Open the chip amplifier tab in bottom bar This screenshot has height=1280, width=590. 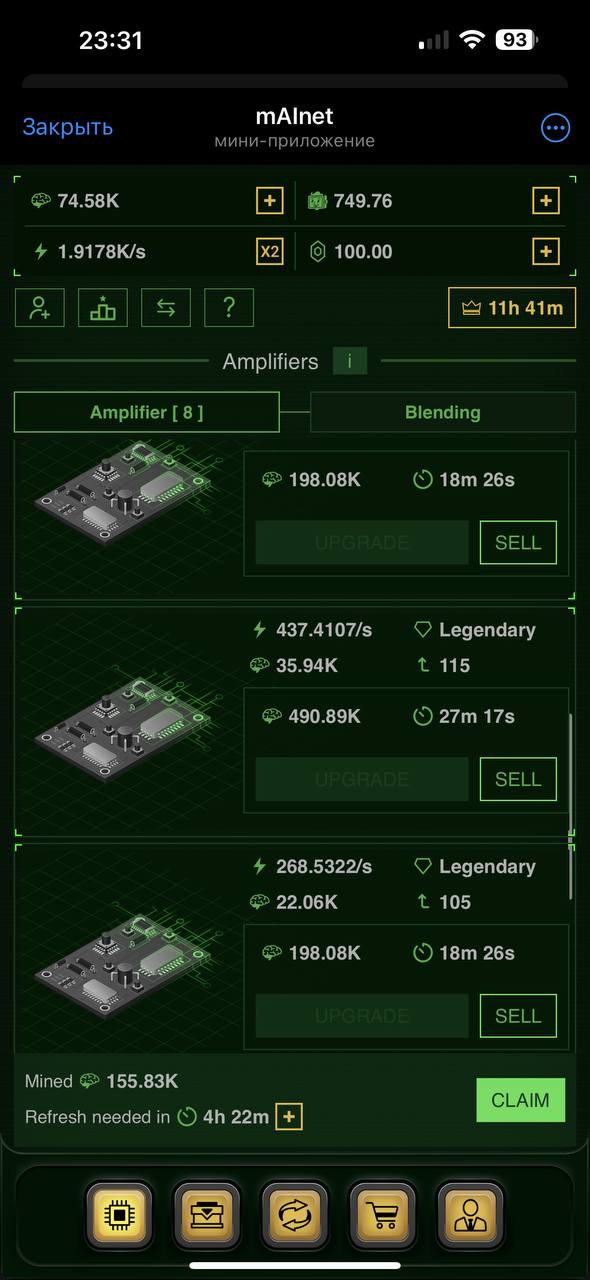pos(120,1215)
